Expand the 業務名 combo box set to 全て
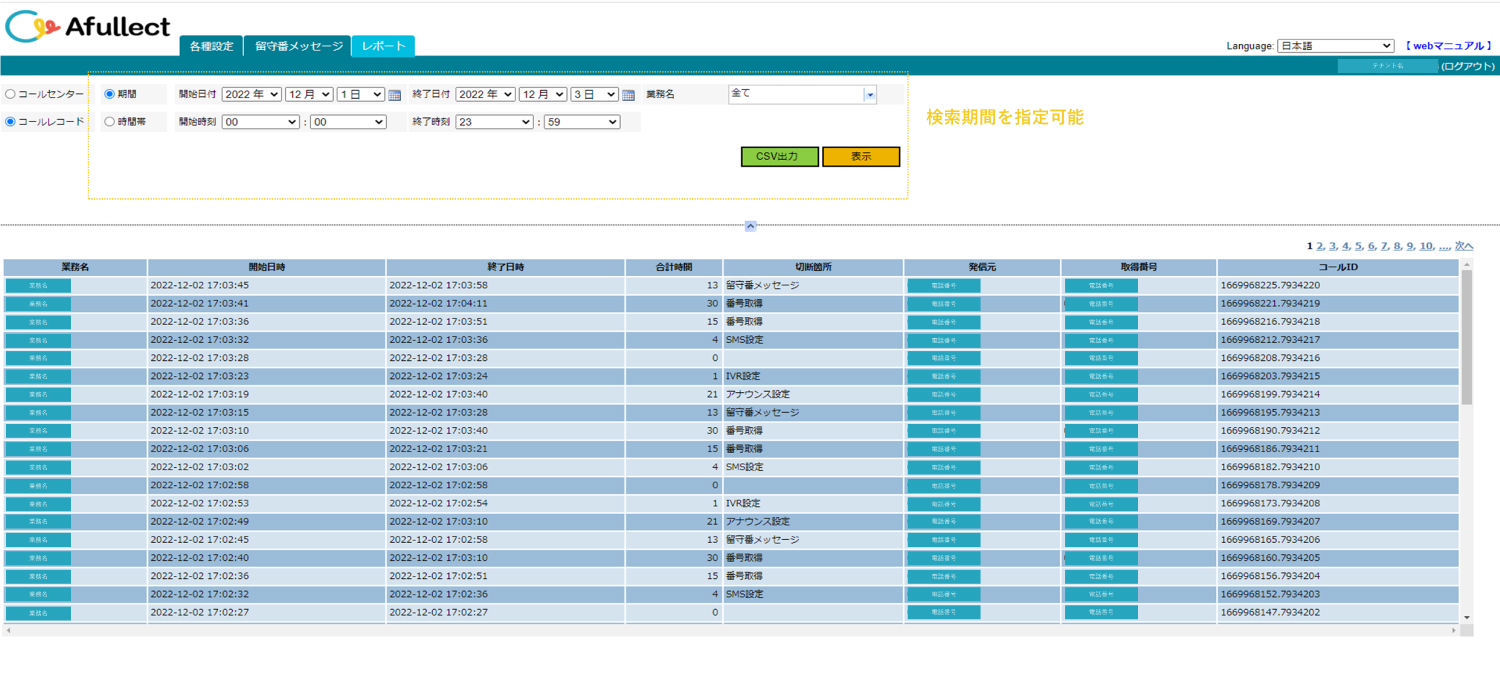 coord(869,95)
